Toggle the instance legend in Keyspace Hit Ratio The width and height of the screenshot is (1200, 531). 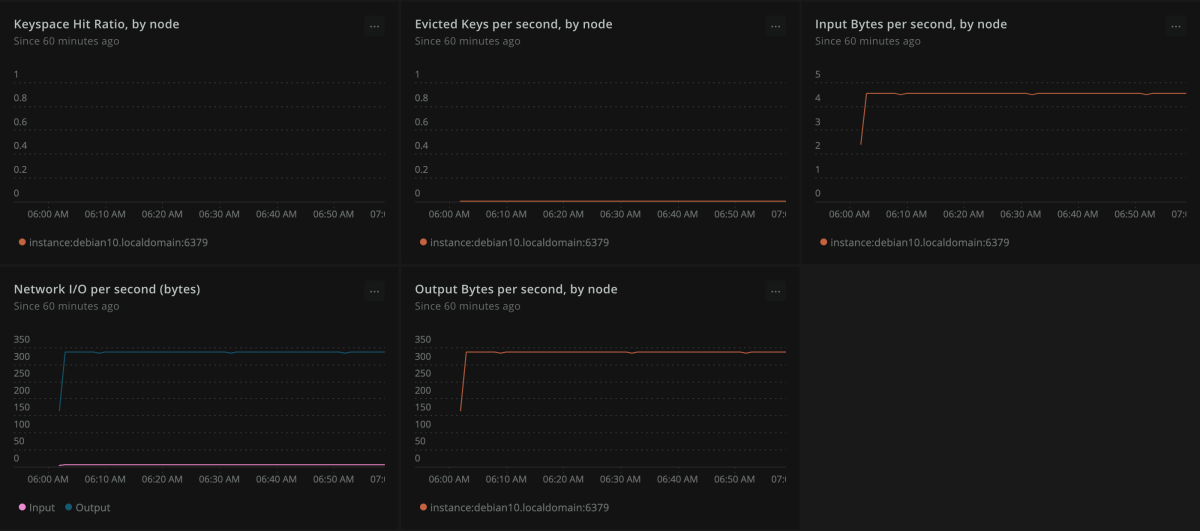[x=118, y=242]
